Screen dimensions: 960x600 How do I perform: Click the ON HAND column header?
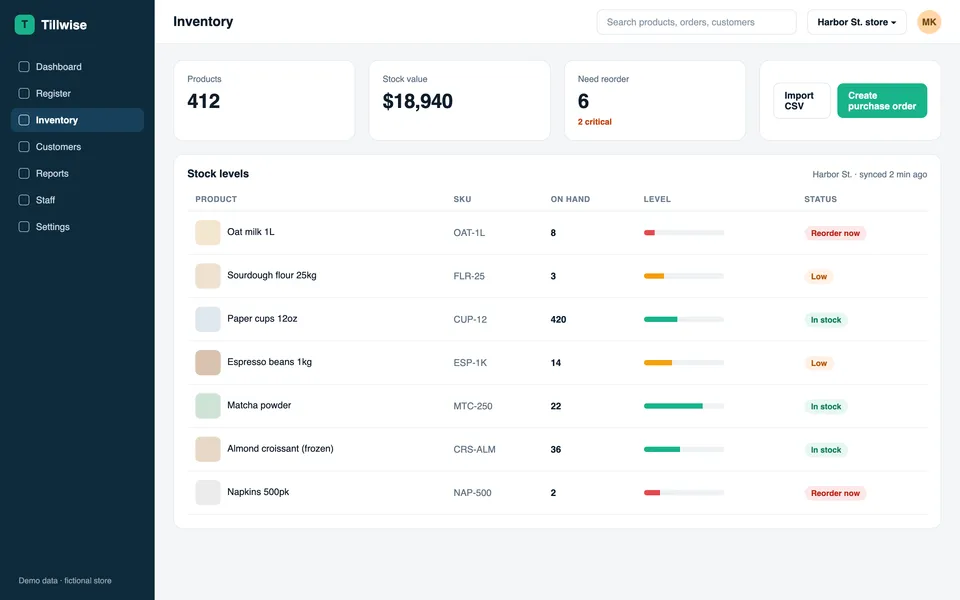click(570, 199)
